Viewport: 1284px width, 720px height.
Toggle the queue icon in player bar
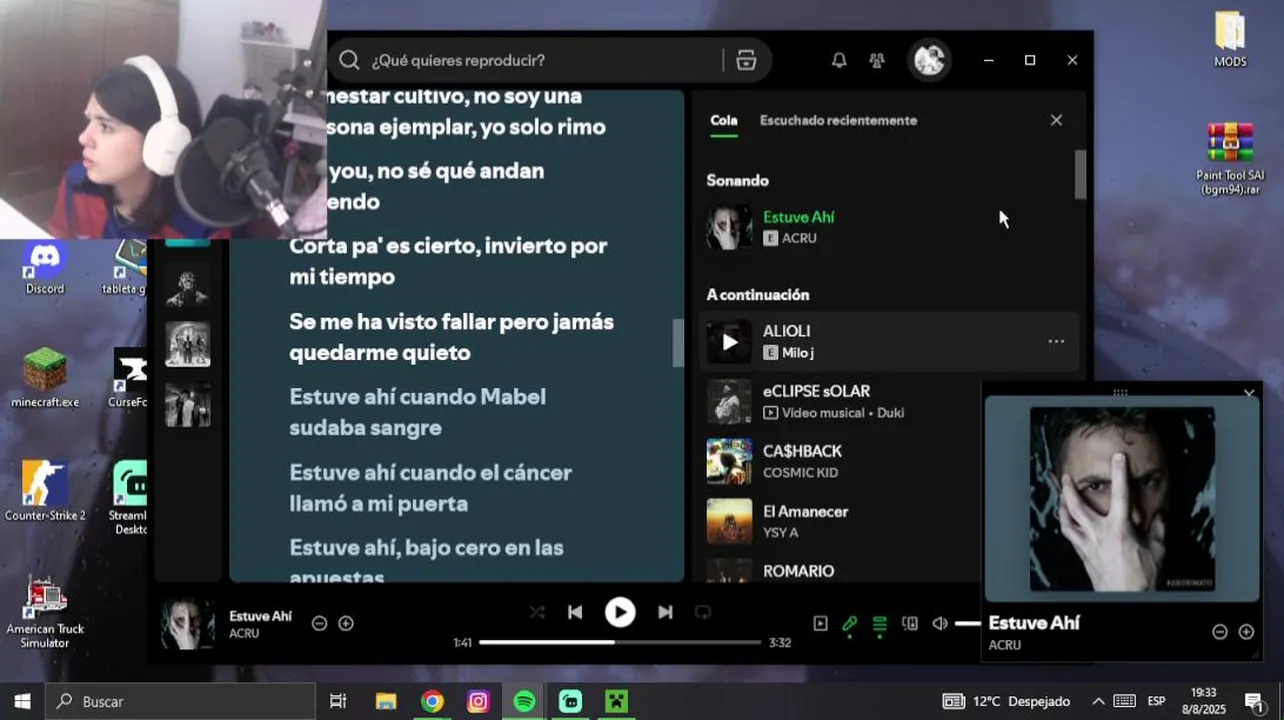879,623
